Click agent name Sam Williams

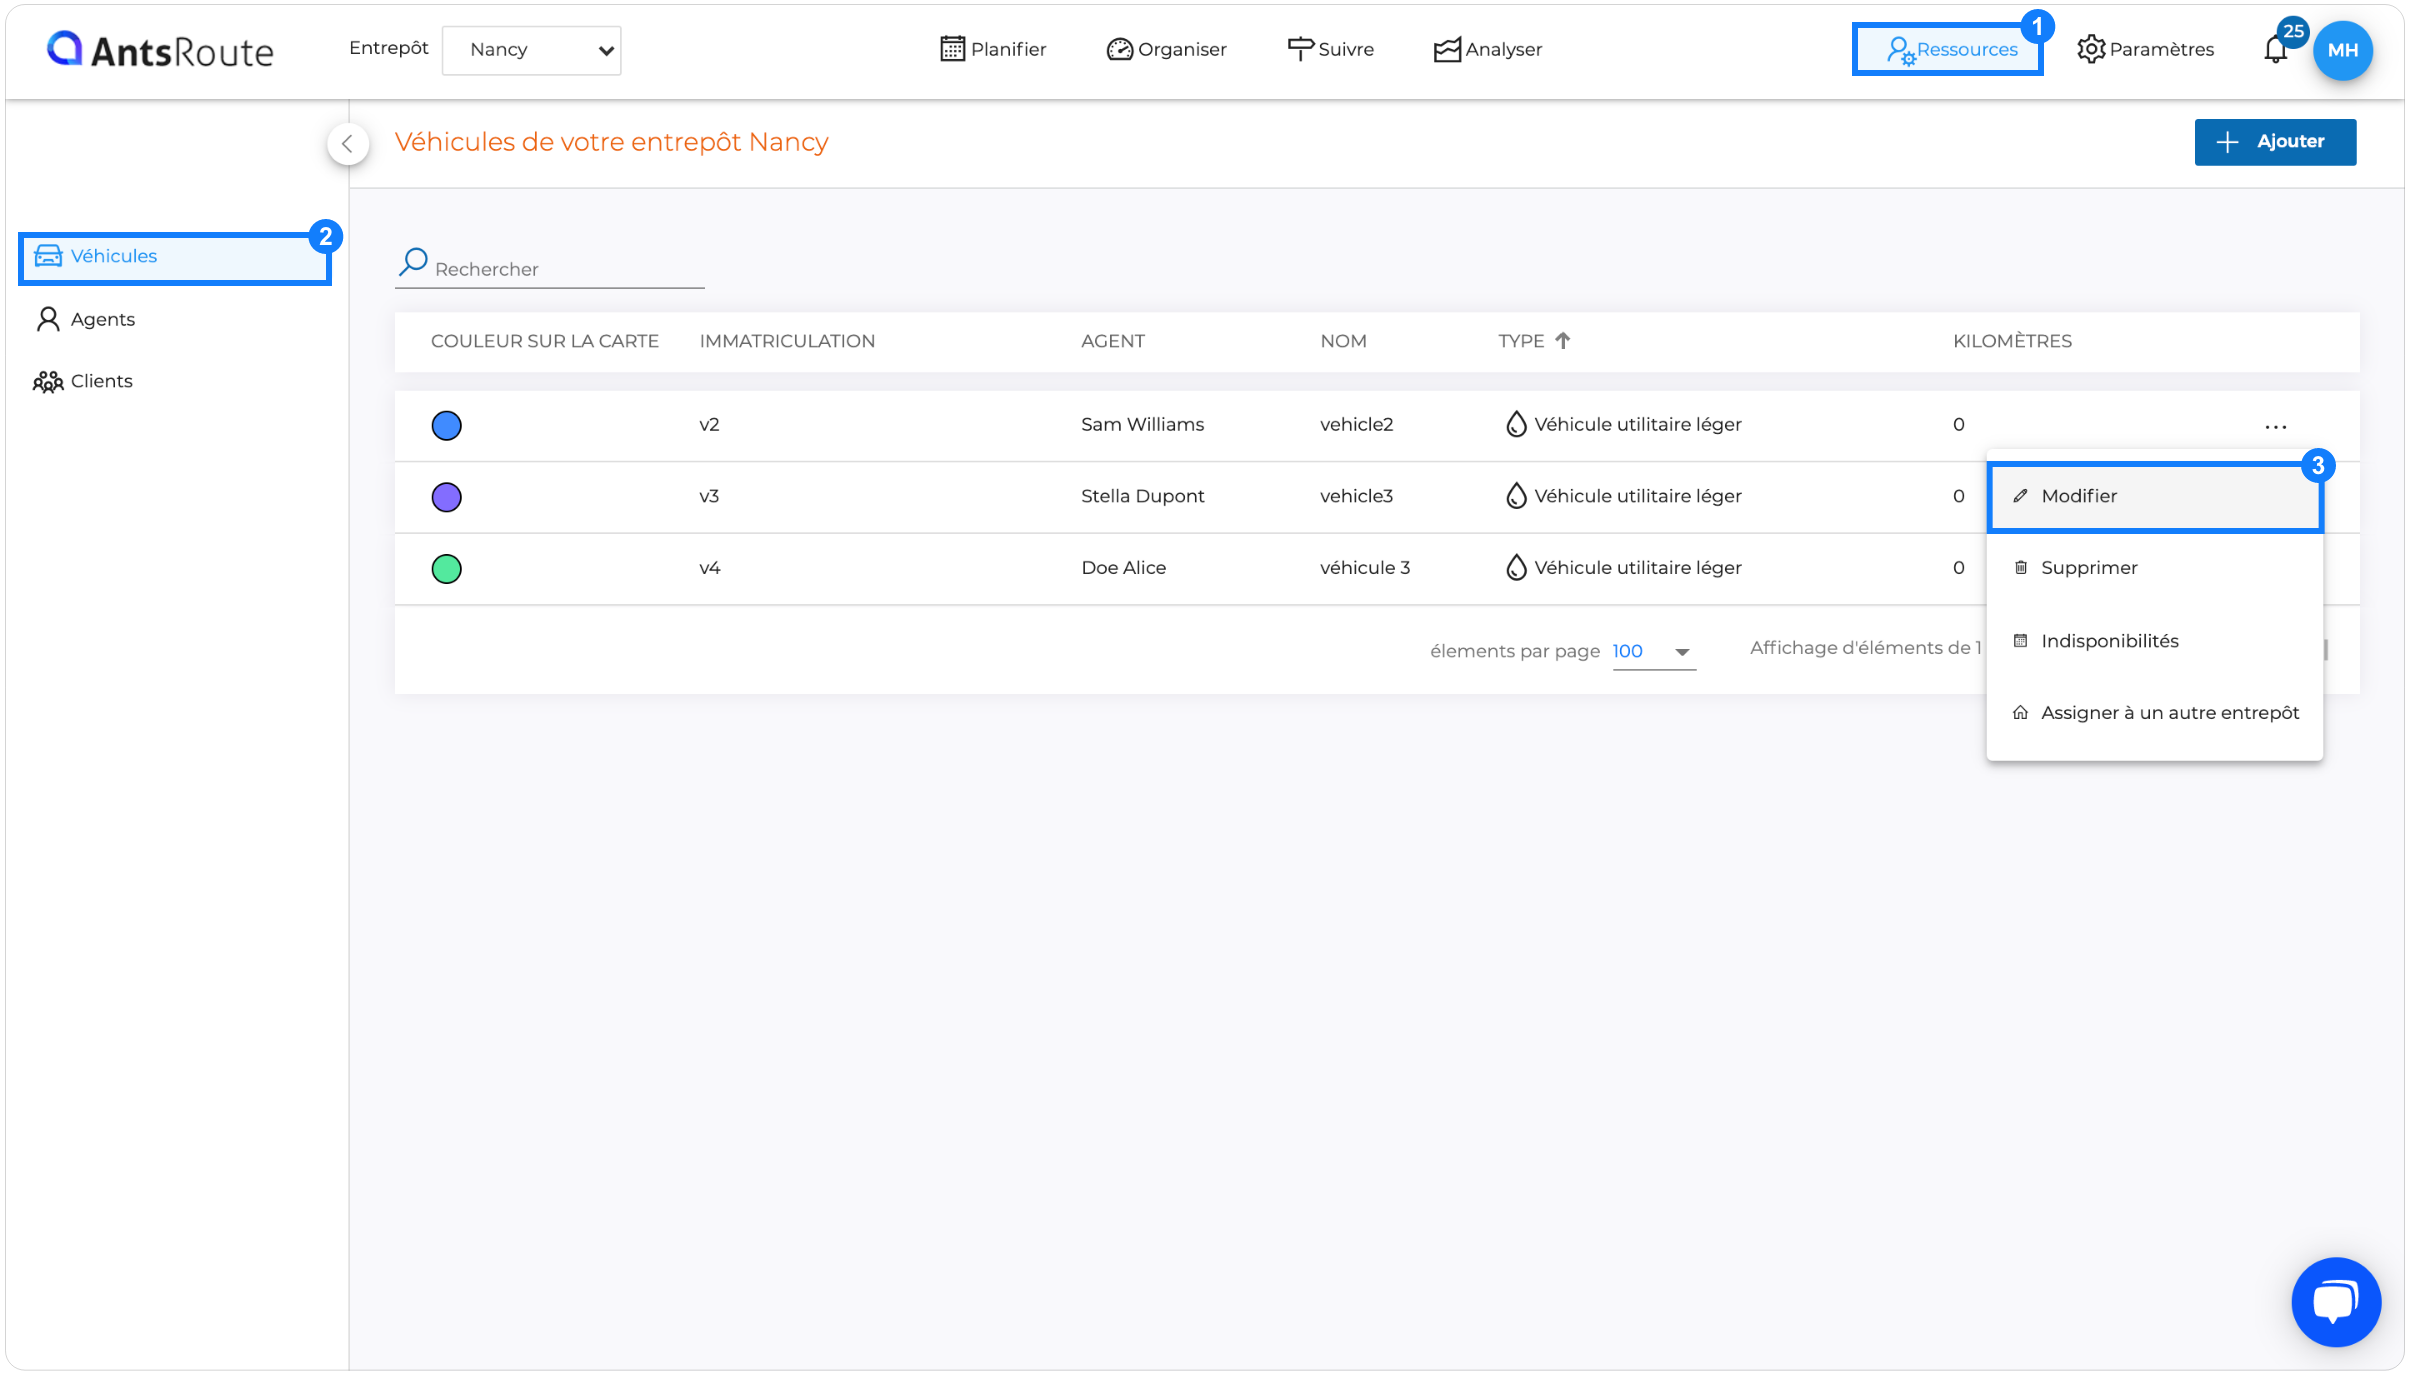coord(1142,425)
